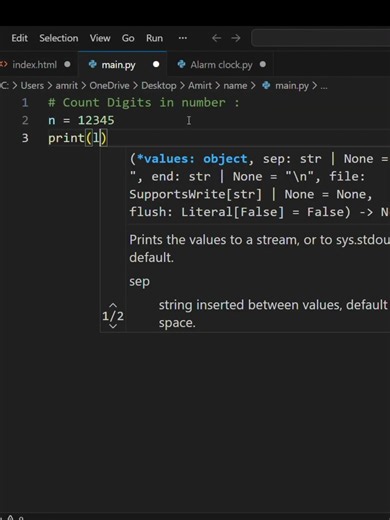This screenshot has height=520, width=390.
Task: Open the Users breadcrumb
Action: (x=32, y=86)
